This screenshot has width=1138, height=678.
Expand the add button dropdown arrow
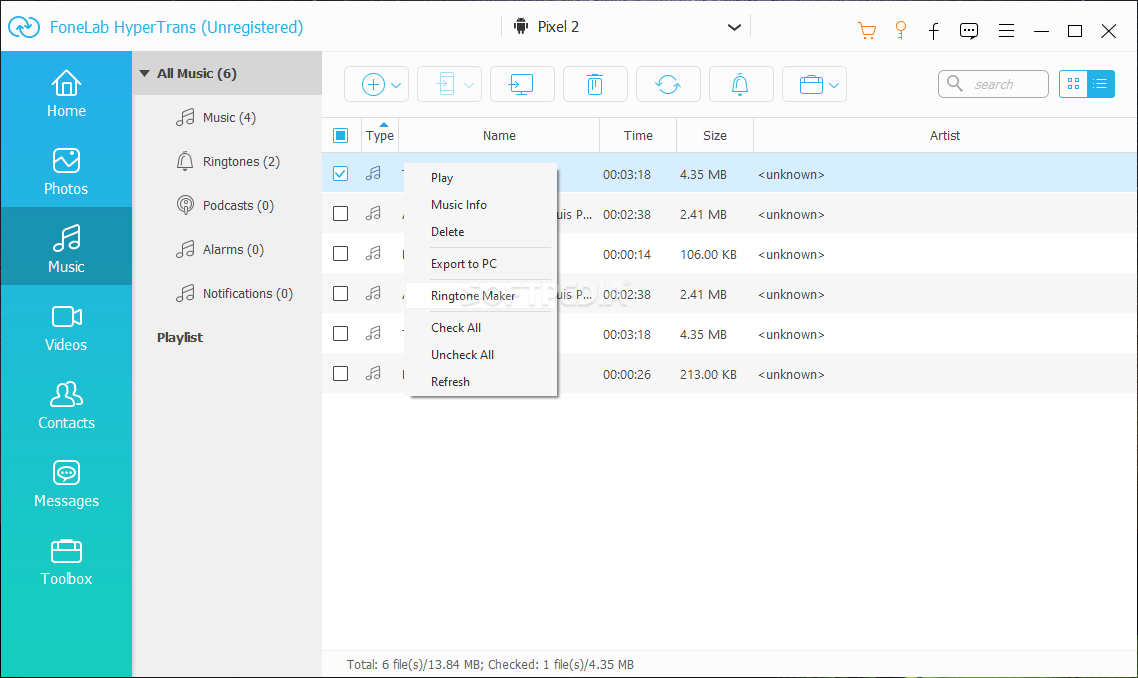396,85
